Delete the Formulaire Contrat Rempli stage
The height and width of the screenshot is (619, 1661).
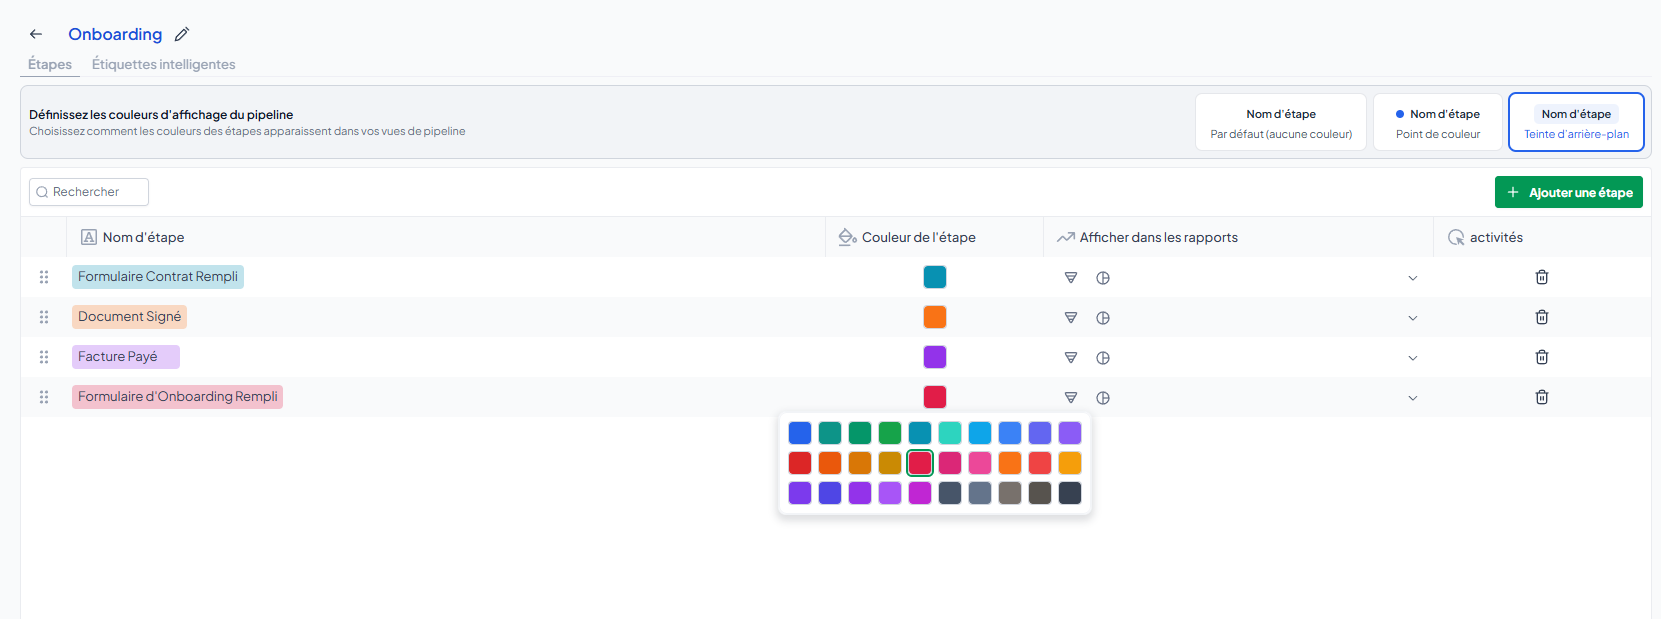pos(1542,277)
